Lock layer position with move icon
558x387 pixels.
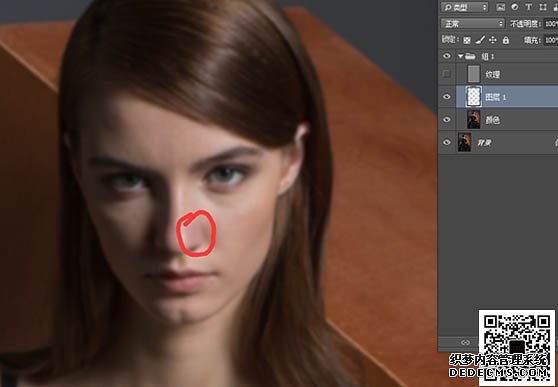[x=493, y=40]
